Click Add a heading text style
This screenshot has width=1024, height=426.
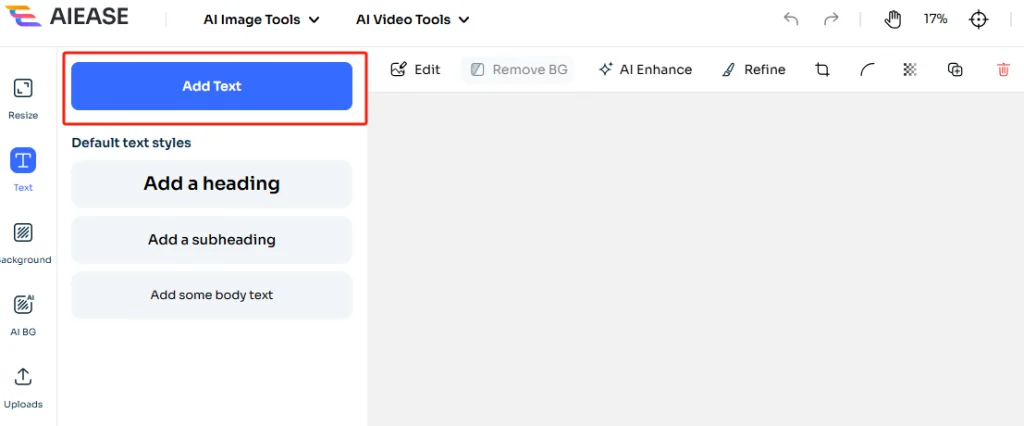(x=212, y=184)
